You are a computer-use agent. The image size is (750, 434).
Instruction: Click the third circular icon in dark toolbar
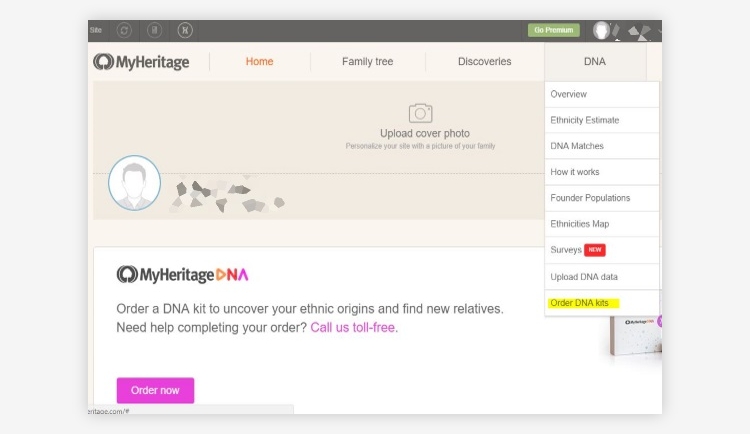[185, 31]
